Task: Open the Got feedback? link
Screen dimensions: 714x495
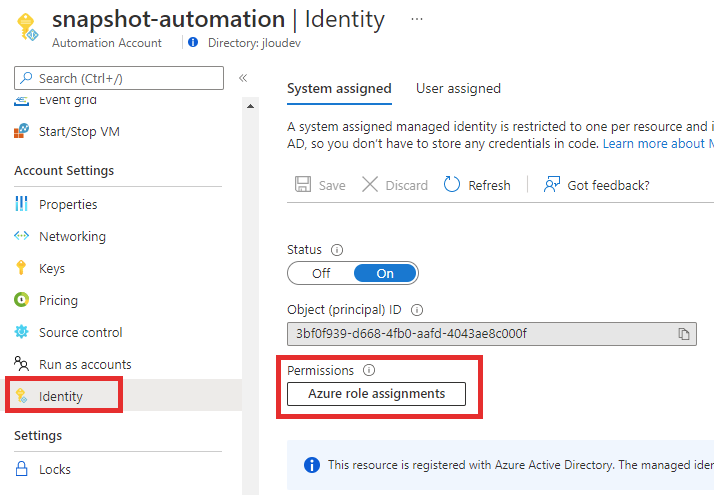Action: coord(608,186)
